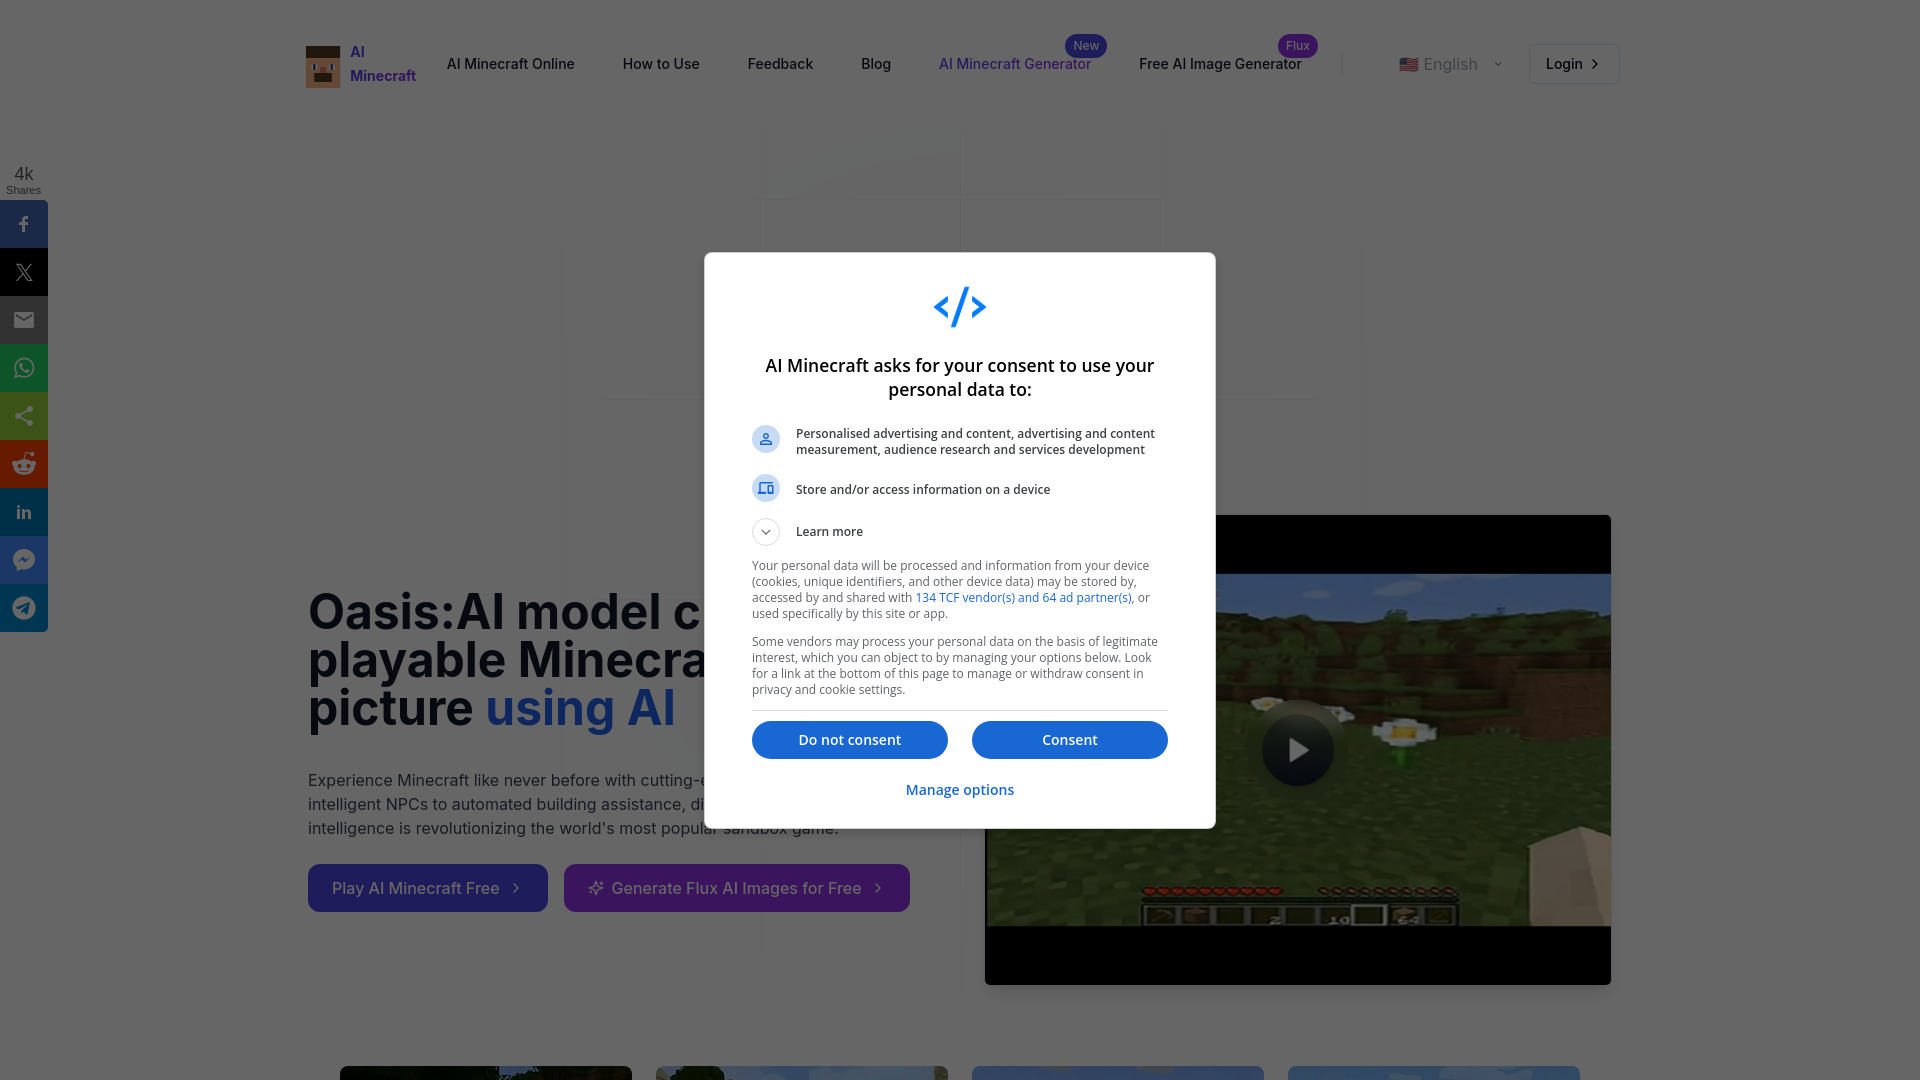Expand the Learn more section
The image size is (1920, 1080).
tap(765, 531)
